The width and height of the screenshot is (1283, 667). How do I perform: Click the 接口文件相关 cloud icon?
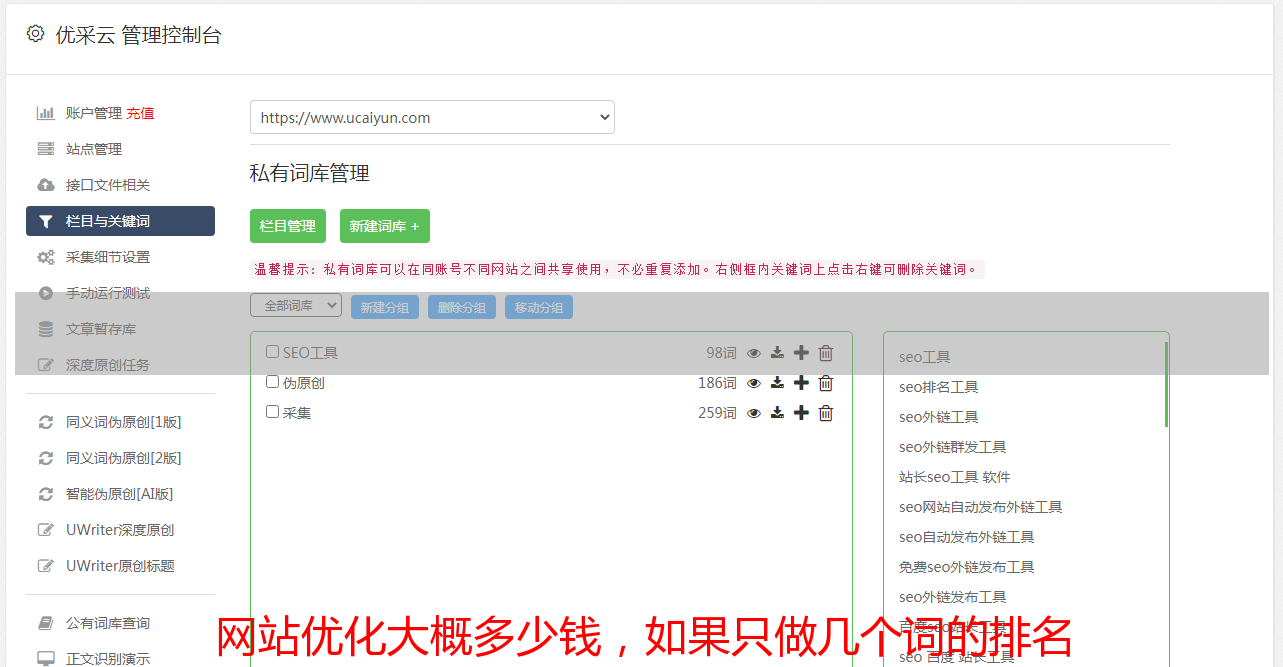[46, 185]
